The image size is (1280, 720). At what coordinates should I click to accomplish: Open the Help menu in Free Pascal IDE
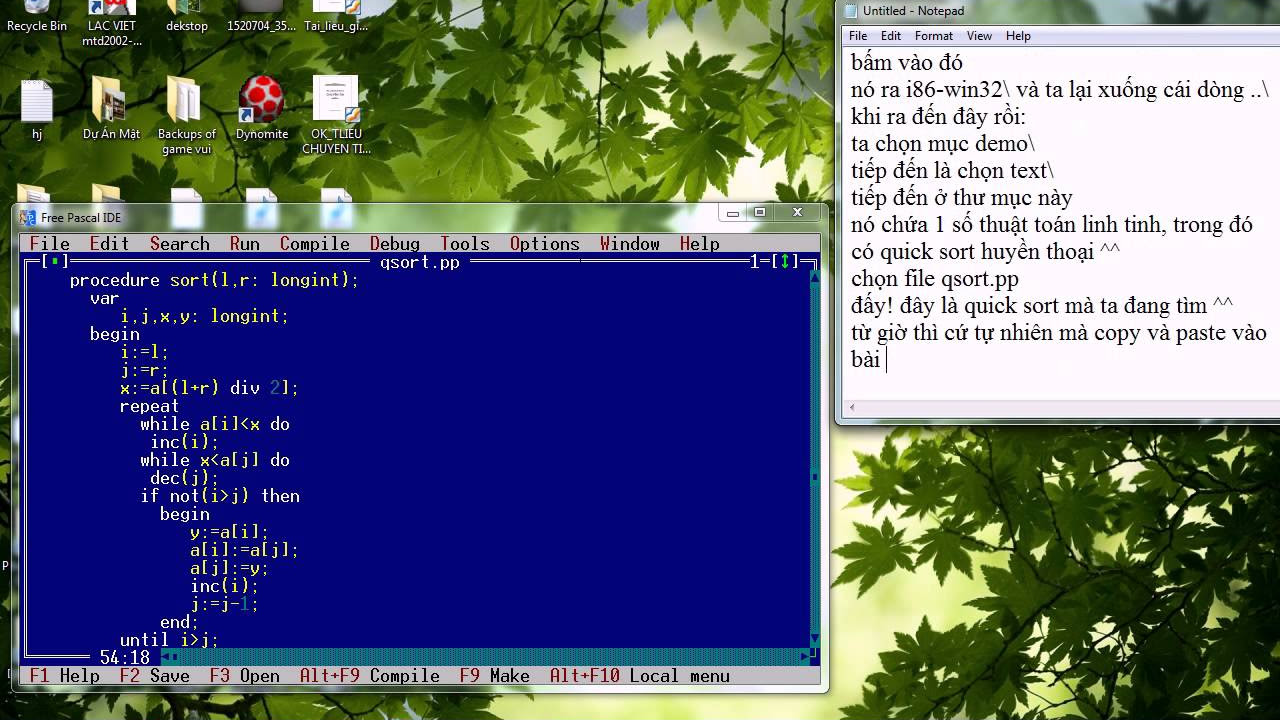pos(700,244)
